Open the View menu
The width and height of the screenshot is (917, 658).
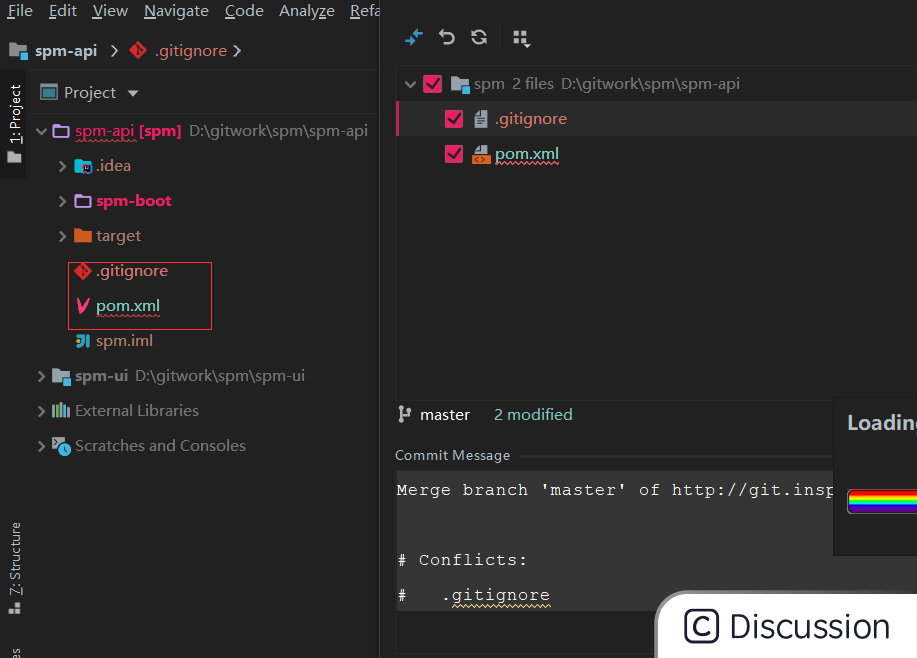click(110, 11)
